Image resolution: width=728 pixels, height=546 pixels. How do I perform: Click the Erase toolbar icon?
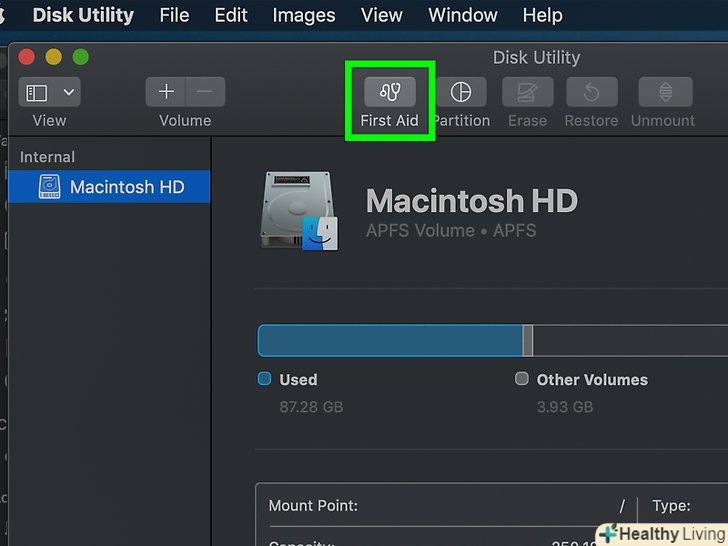pyautogui.click(x=527, y=92)
